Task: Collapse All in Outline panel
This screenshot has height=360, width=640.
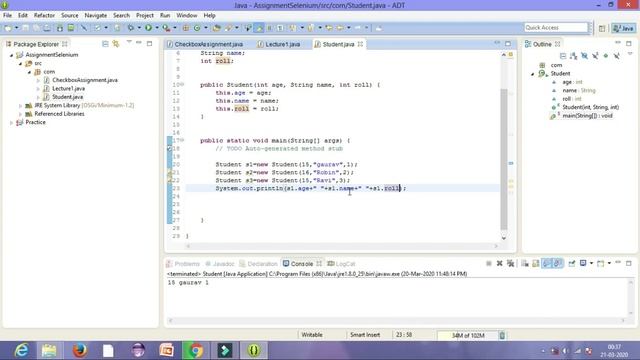Action: (x=563, y=56)
